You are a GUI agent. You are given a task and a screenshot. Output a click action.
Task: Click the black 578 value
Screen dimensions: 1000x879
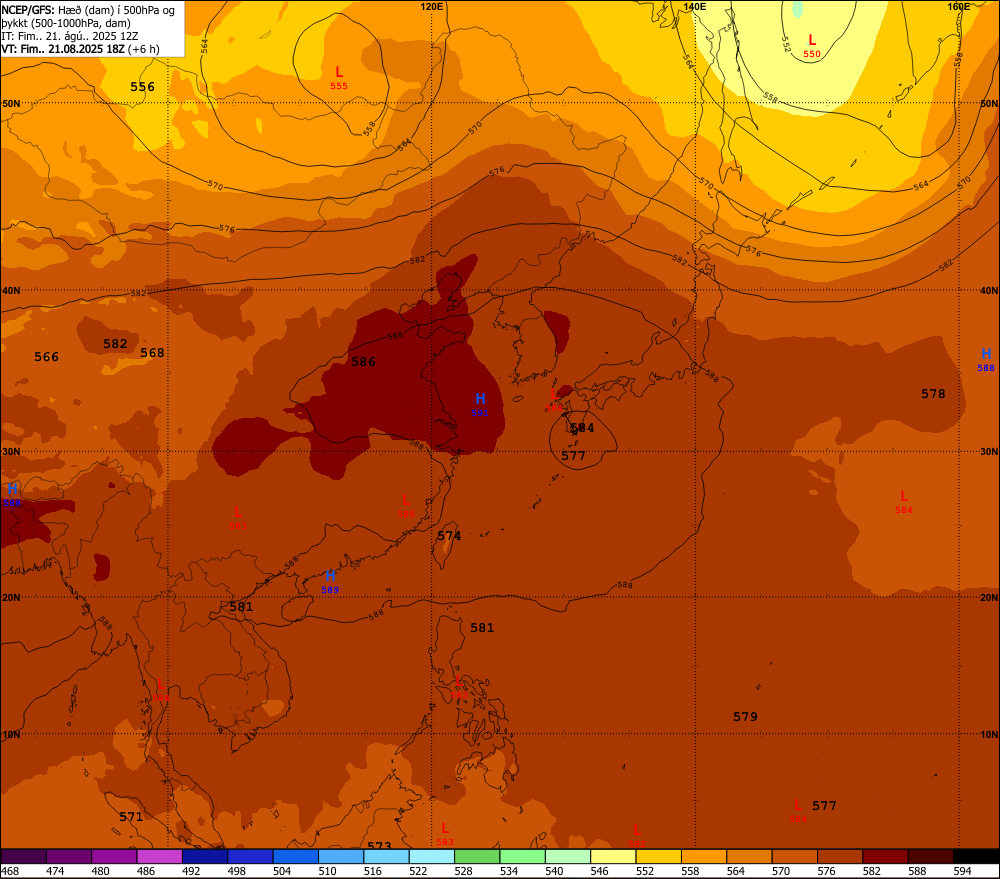933,394
